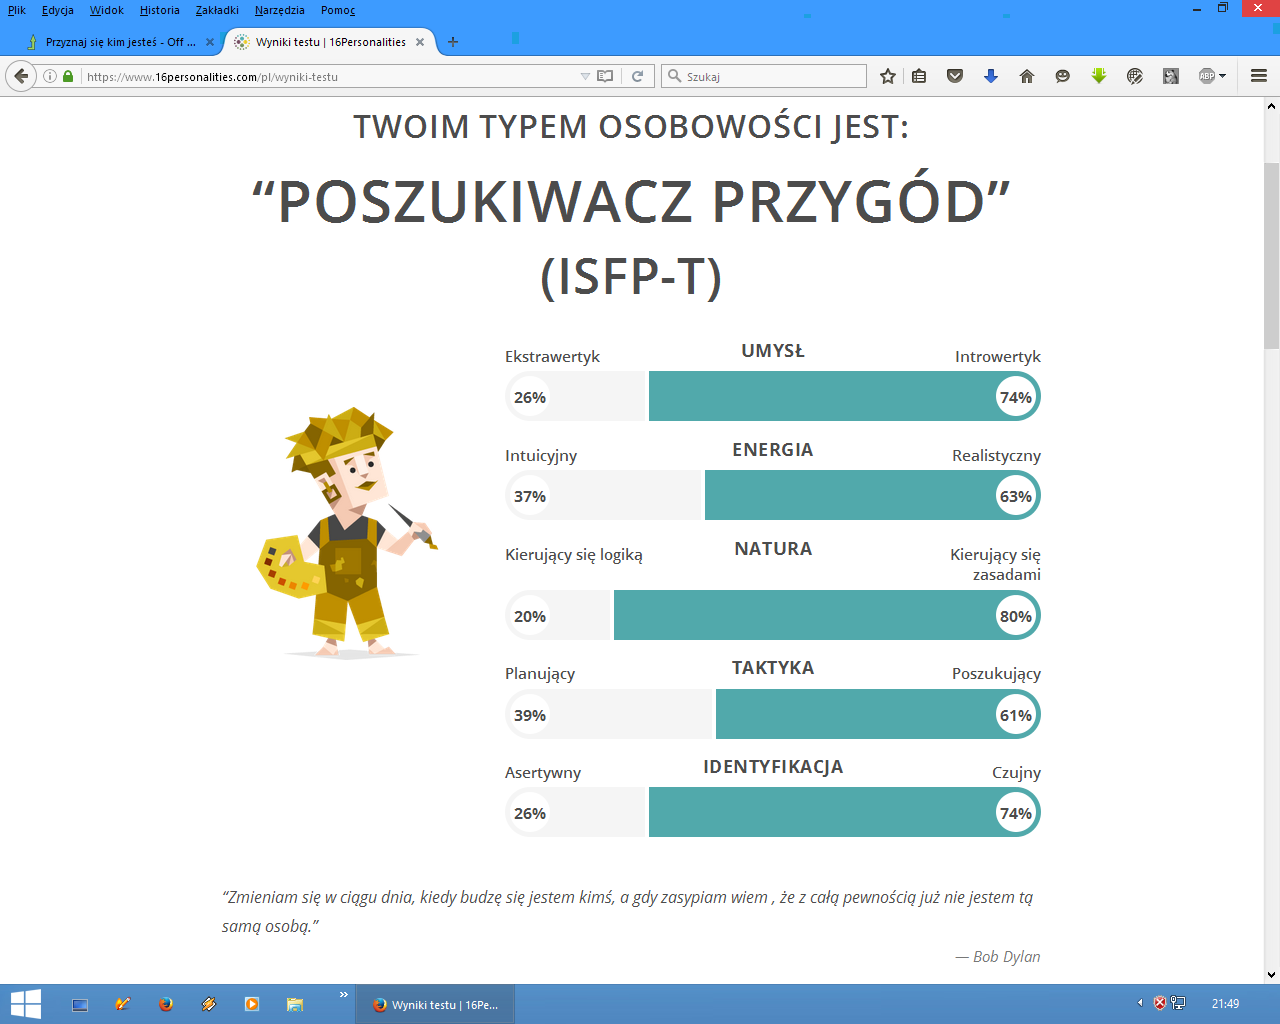
Task: Toggle reader view icon in address bar
Action: pyautogui.click(x=605, y=76)
